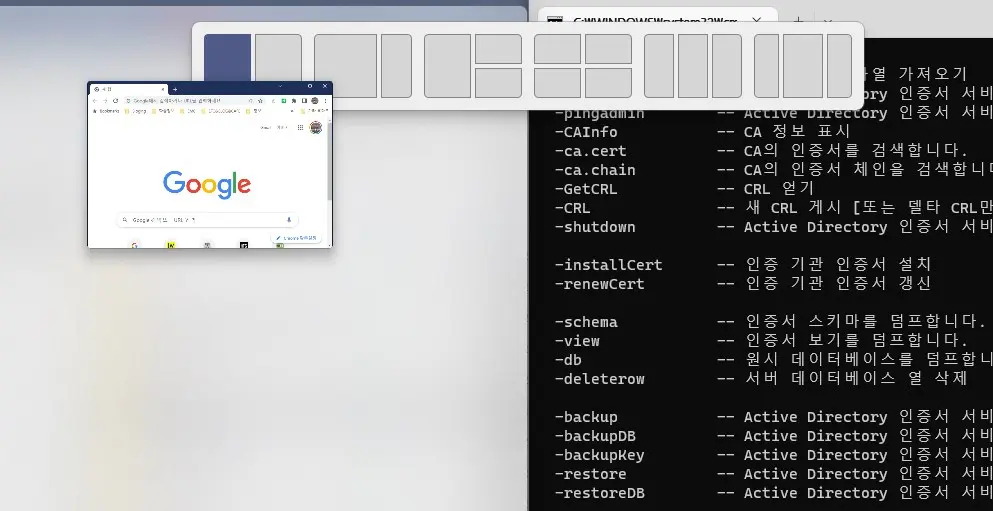The height and width of the screenshot is (511, 993).
Task: Expand hidden bookmarks chevron in Chrome
Action: [x=292, y=111]
